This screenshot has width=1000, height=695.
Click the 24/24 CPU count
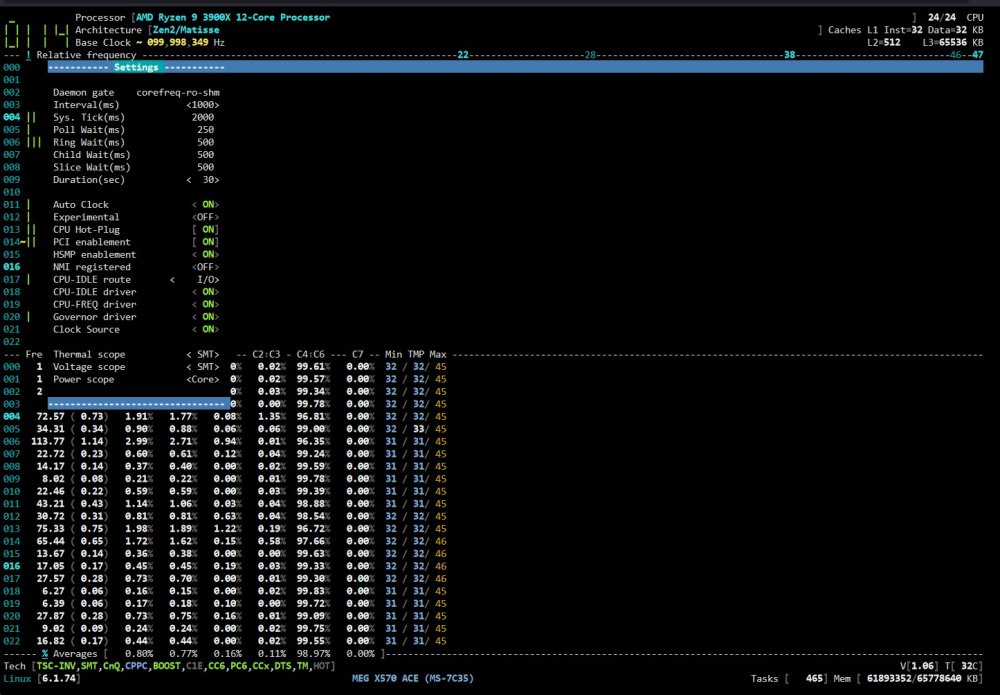942,17
